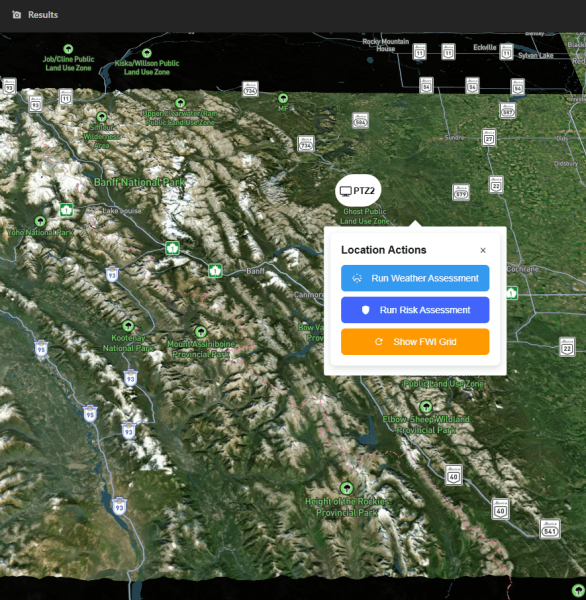Click the Mount Assiniboine Provincial Park label
The image size is (586, 600).
pyautogui.click(x=201, y=349)
